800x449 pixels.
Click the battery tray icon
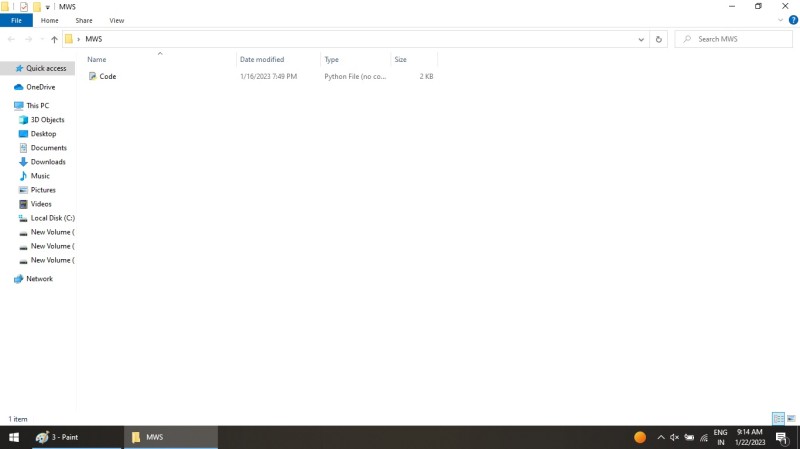tap(689, 437)
